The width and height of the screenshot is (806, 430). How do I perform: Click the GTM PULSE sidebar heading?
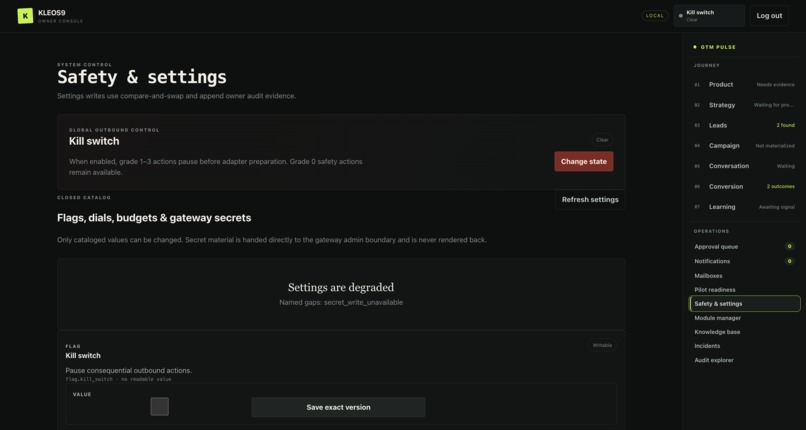(x=718, y=47)
